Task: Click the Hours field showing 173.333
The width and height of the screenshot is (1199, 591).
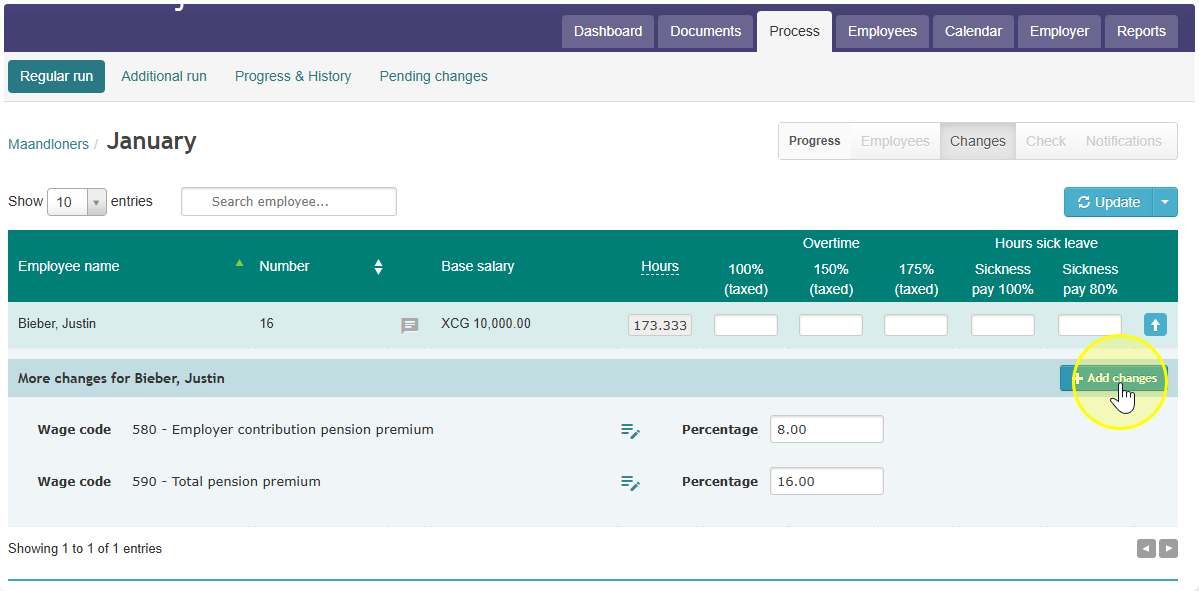Action: pyautogui.click(x=659, y=325)
